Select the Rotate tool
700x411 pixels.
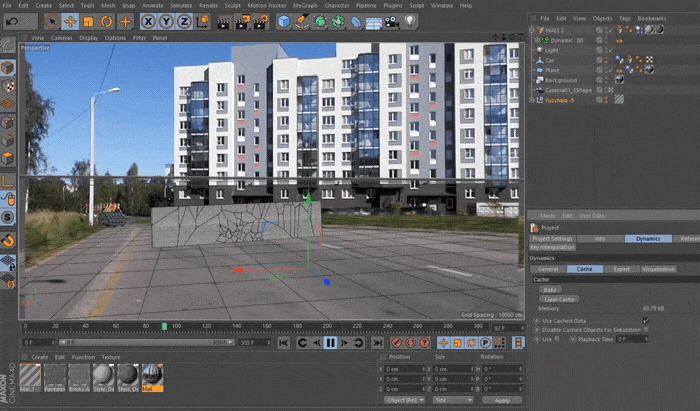pos(107,20)
